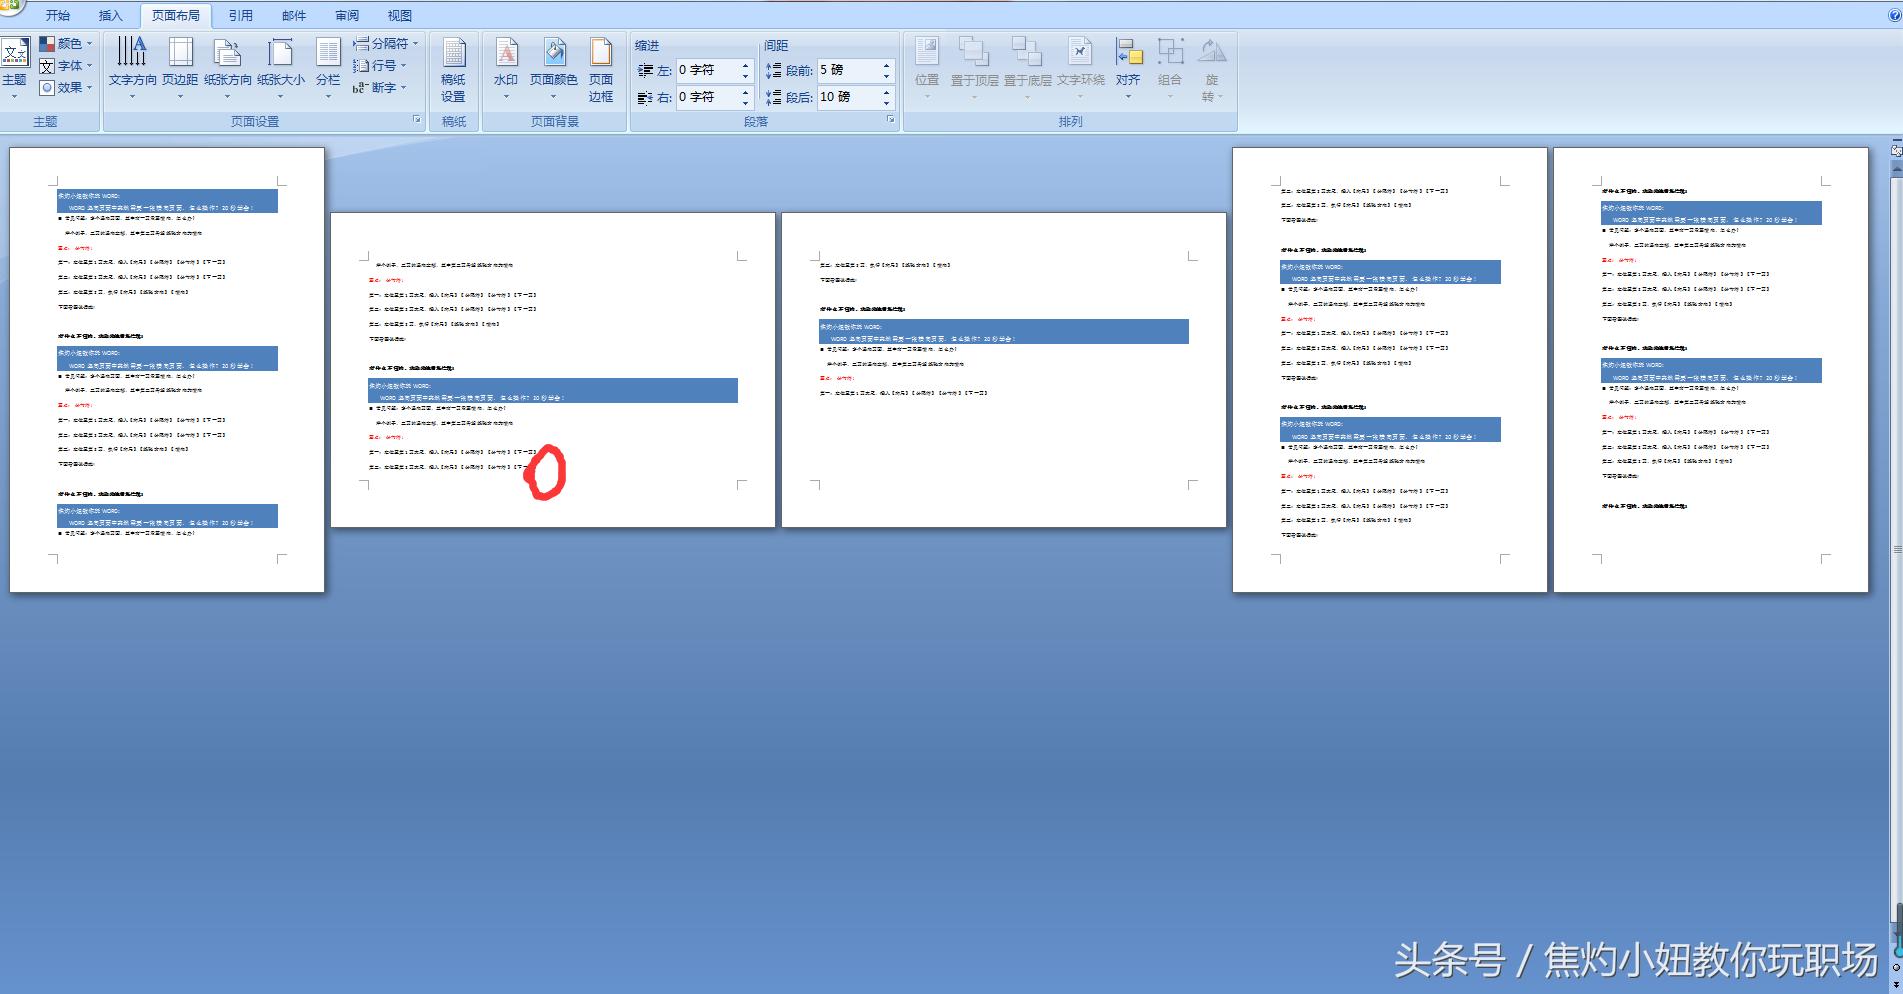The height and width of the screenshot is (994, 1903).
Task: Expand the 断字 hyphenation dropdown
Action: click(x=380, y=88)
